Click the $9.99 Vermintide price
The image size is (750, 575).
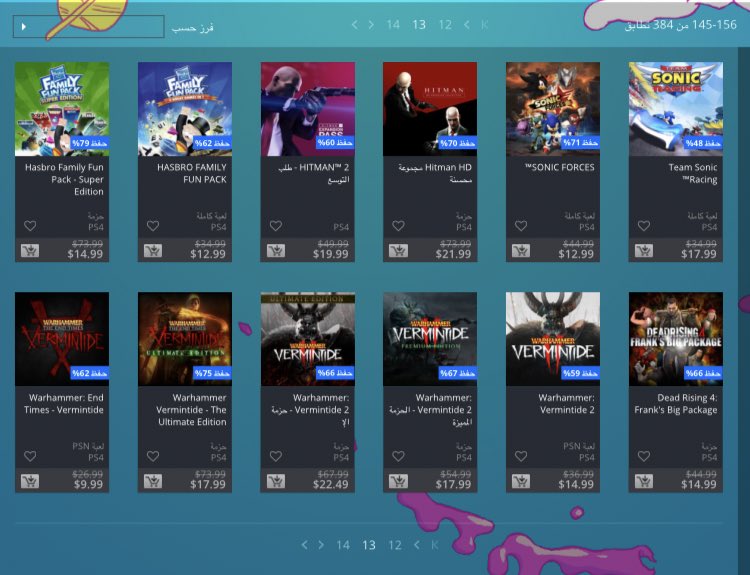tap(88, 485)
